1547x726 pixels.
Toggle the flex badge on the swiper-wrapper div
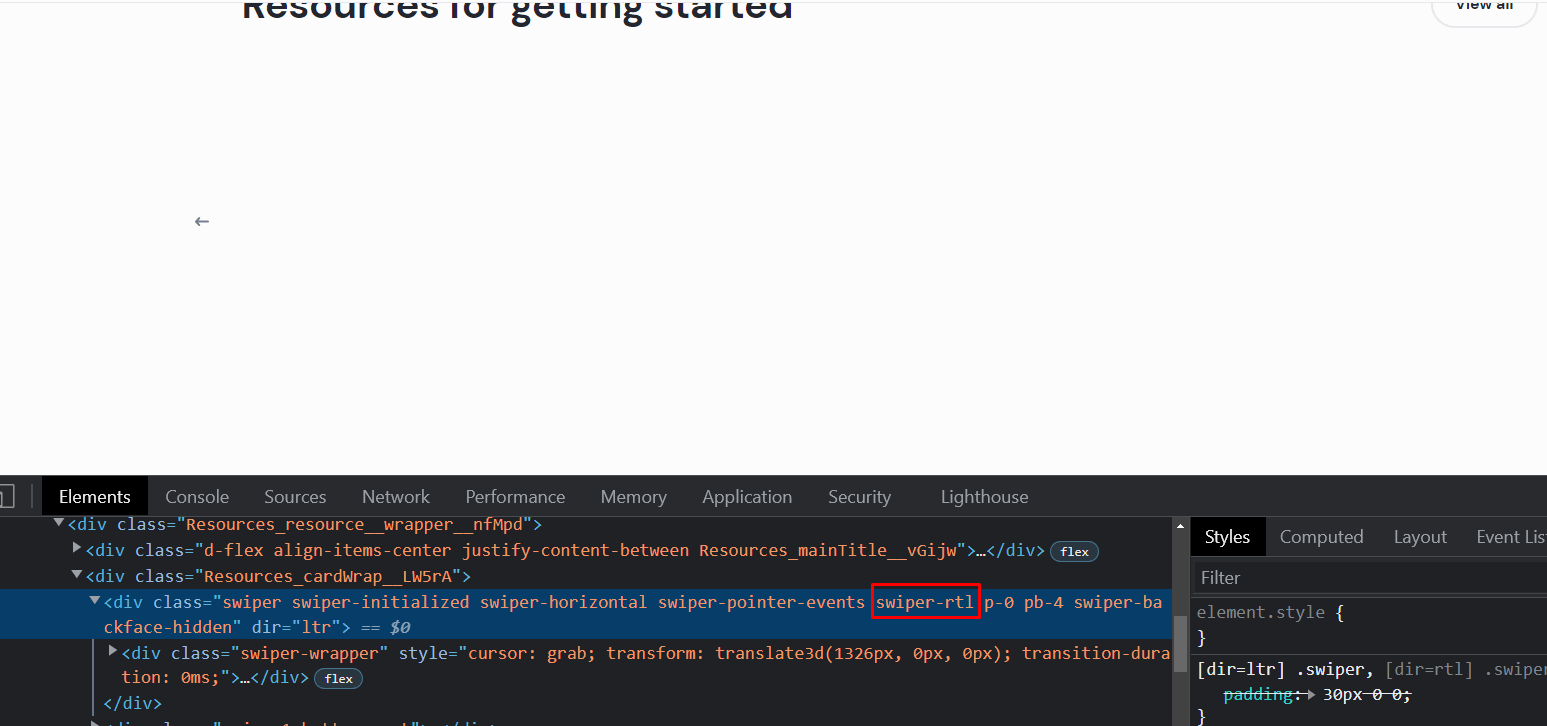pyautogui.click(x=338, y=678)
